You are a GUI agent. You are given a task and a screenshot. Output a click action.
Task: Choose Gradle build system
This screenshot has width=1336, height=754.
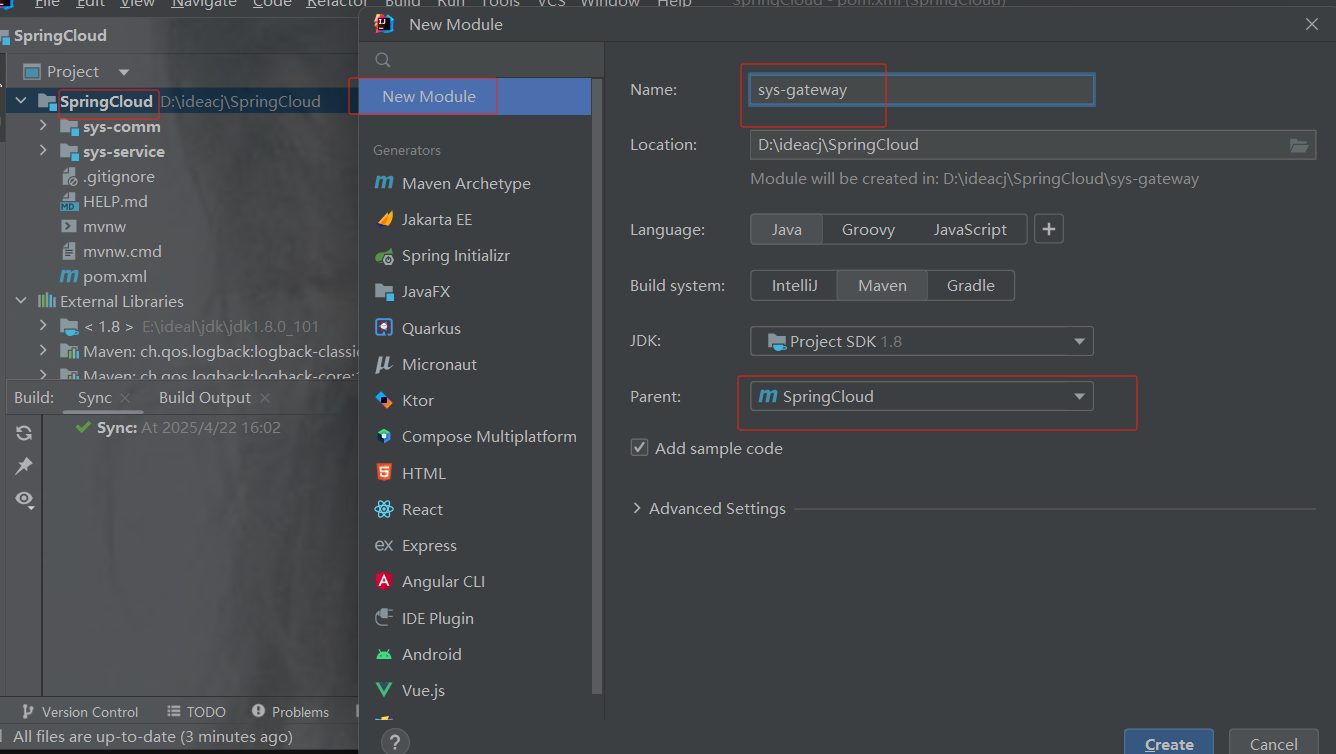click(971, 285)
